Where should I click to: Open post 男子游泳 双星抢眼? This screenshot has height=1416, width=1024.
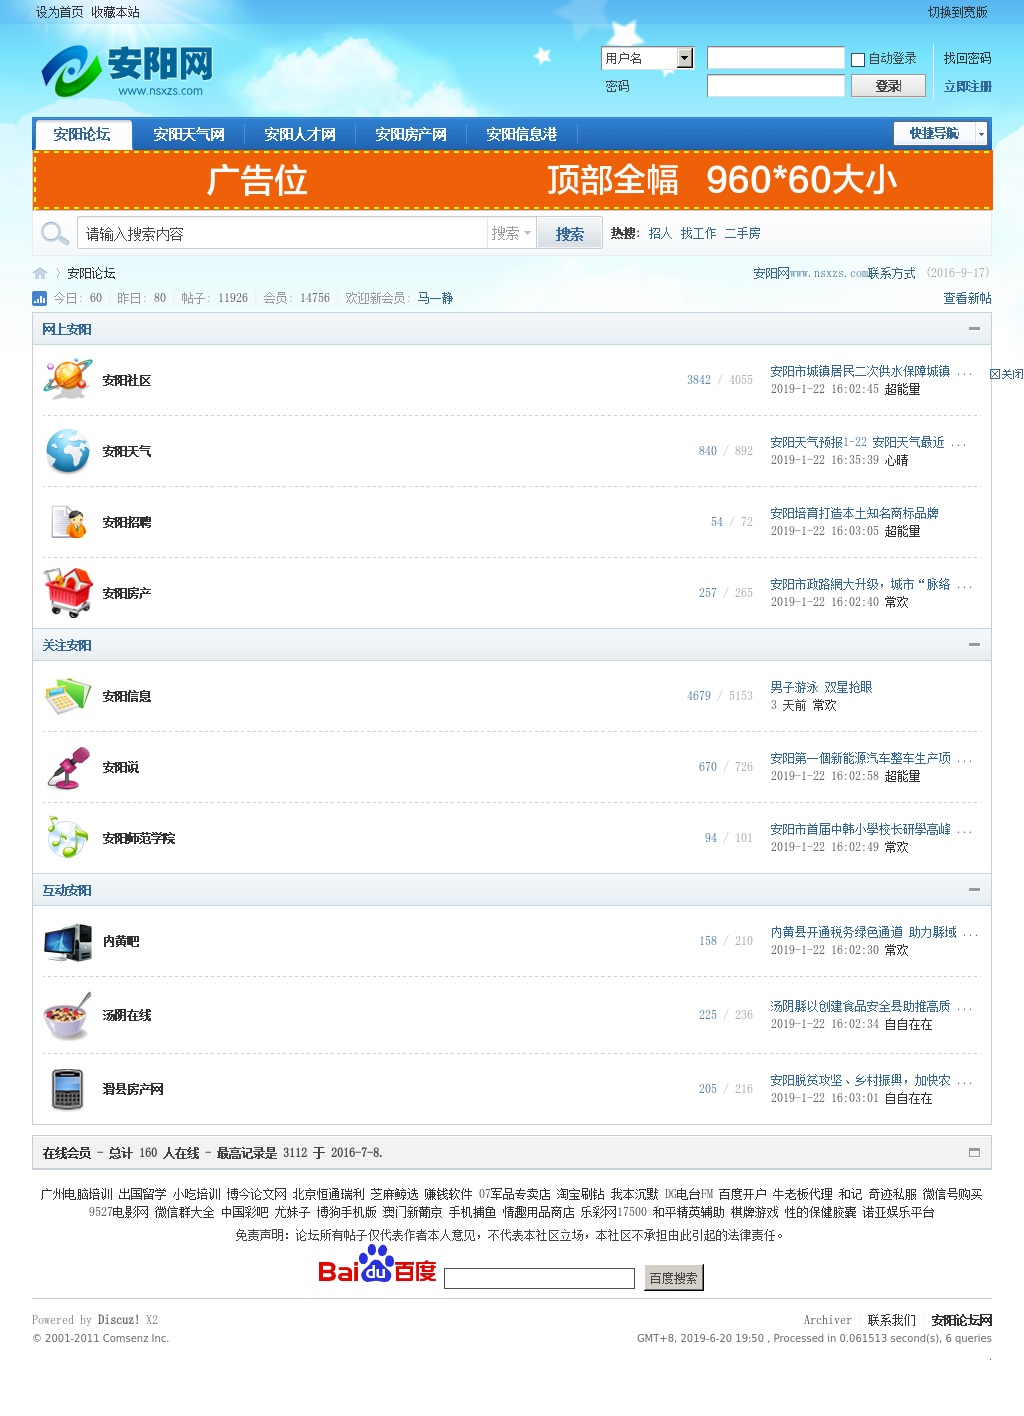(821, 687)
